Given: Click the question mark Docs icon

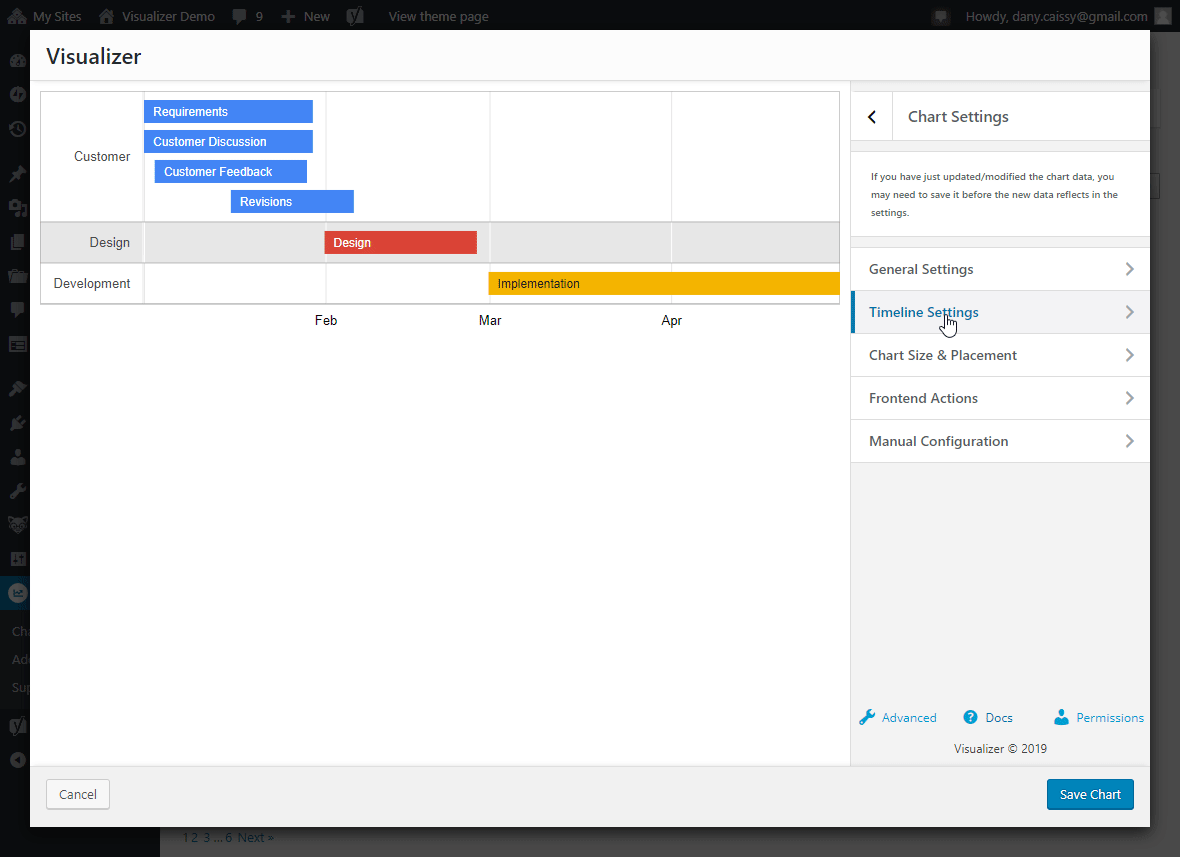Looking at the screenshot, I should coord(970,717).
